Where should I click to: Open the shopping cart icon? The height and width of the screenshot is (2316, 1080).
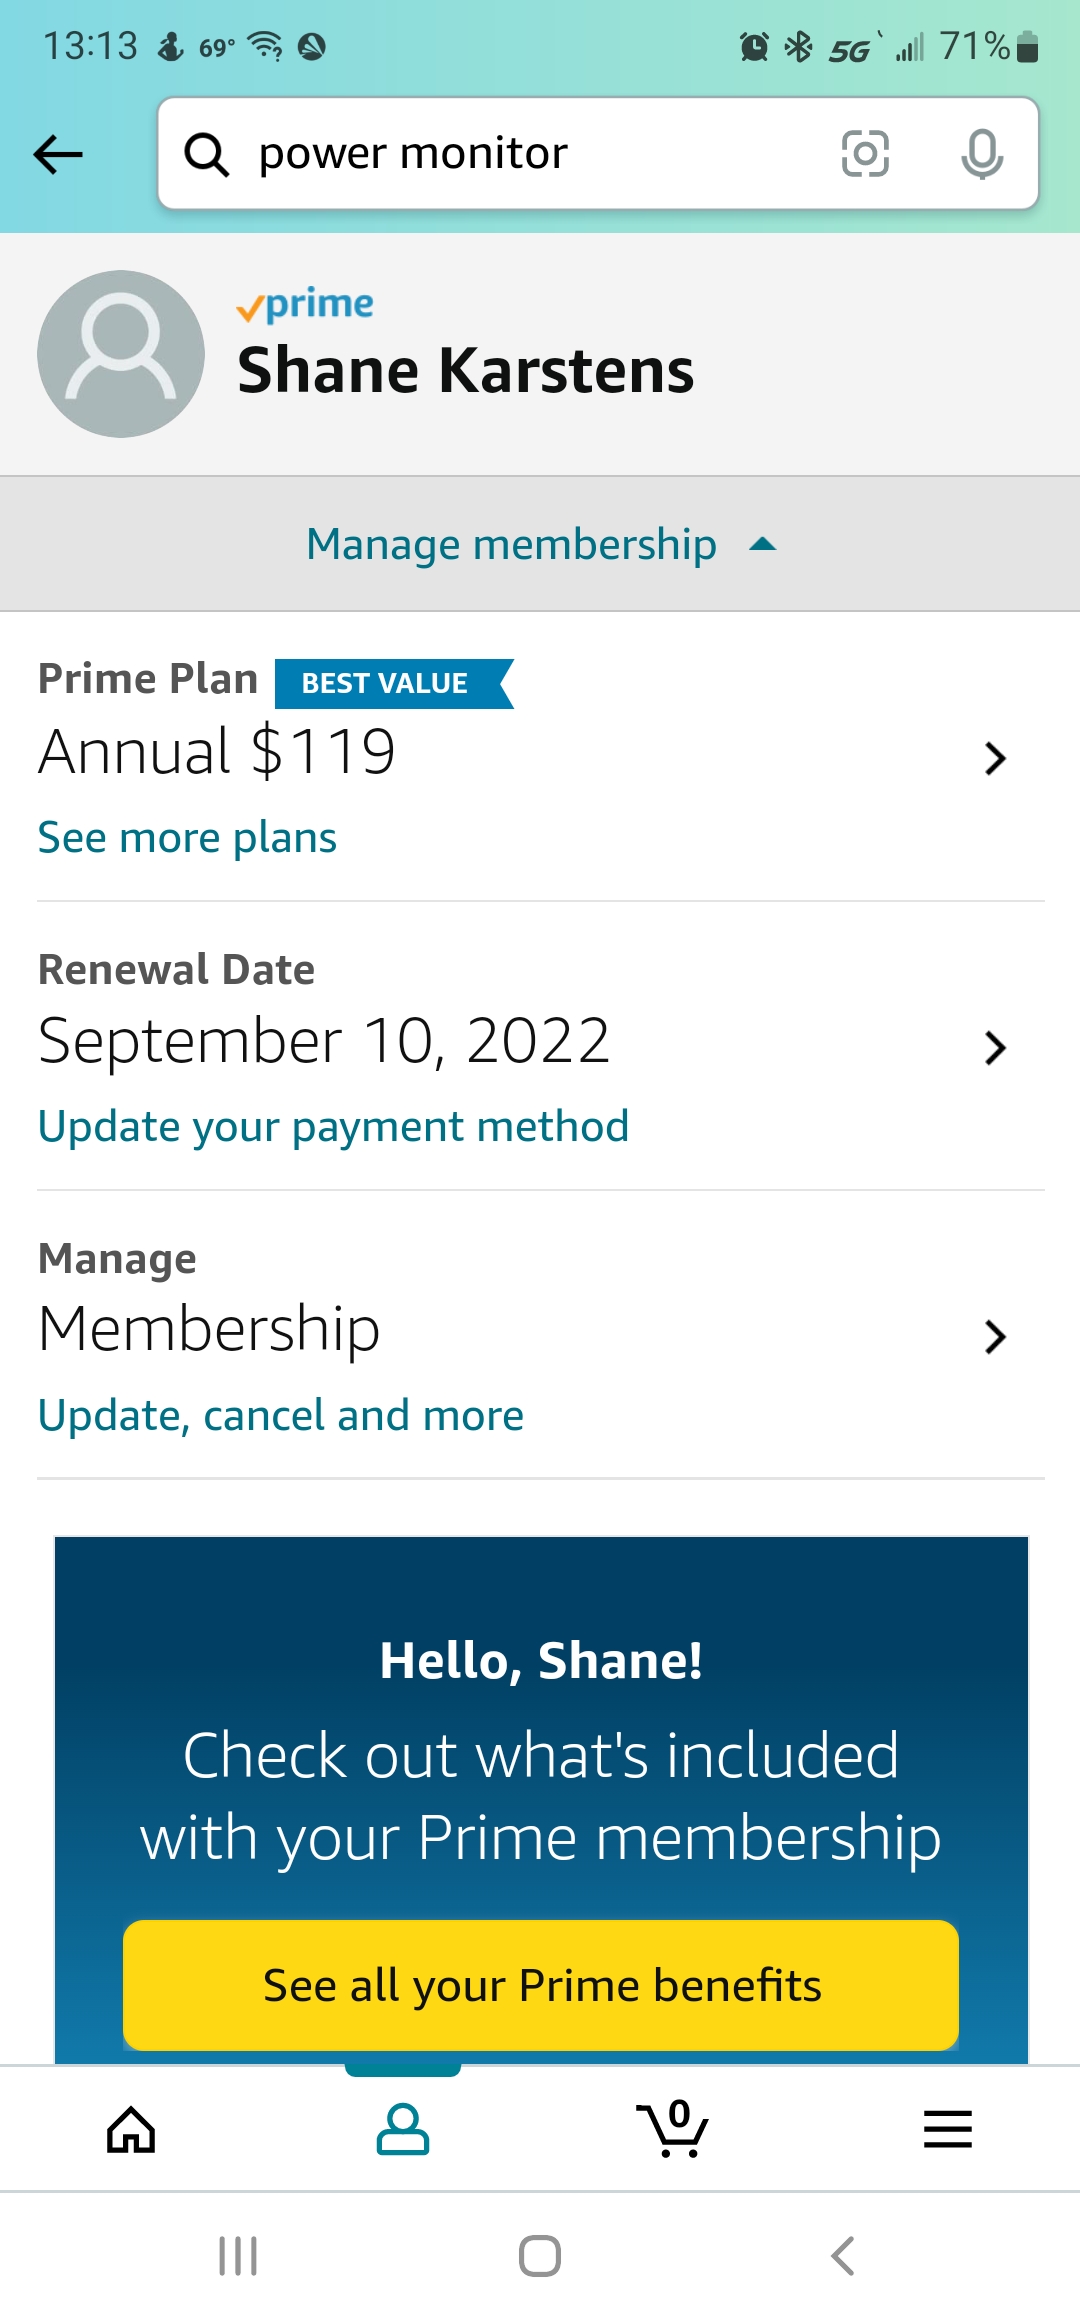673,2128
